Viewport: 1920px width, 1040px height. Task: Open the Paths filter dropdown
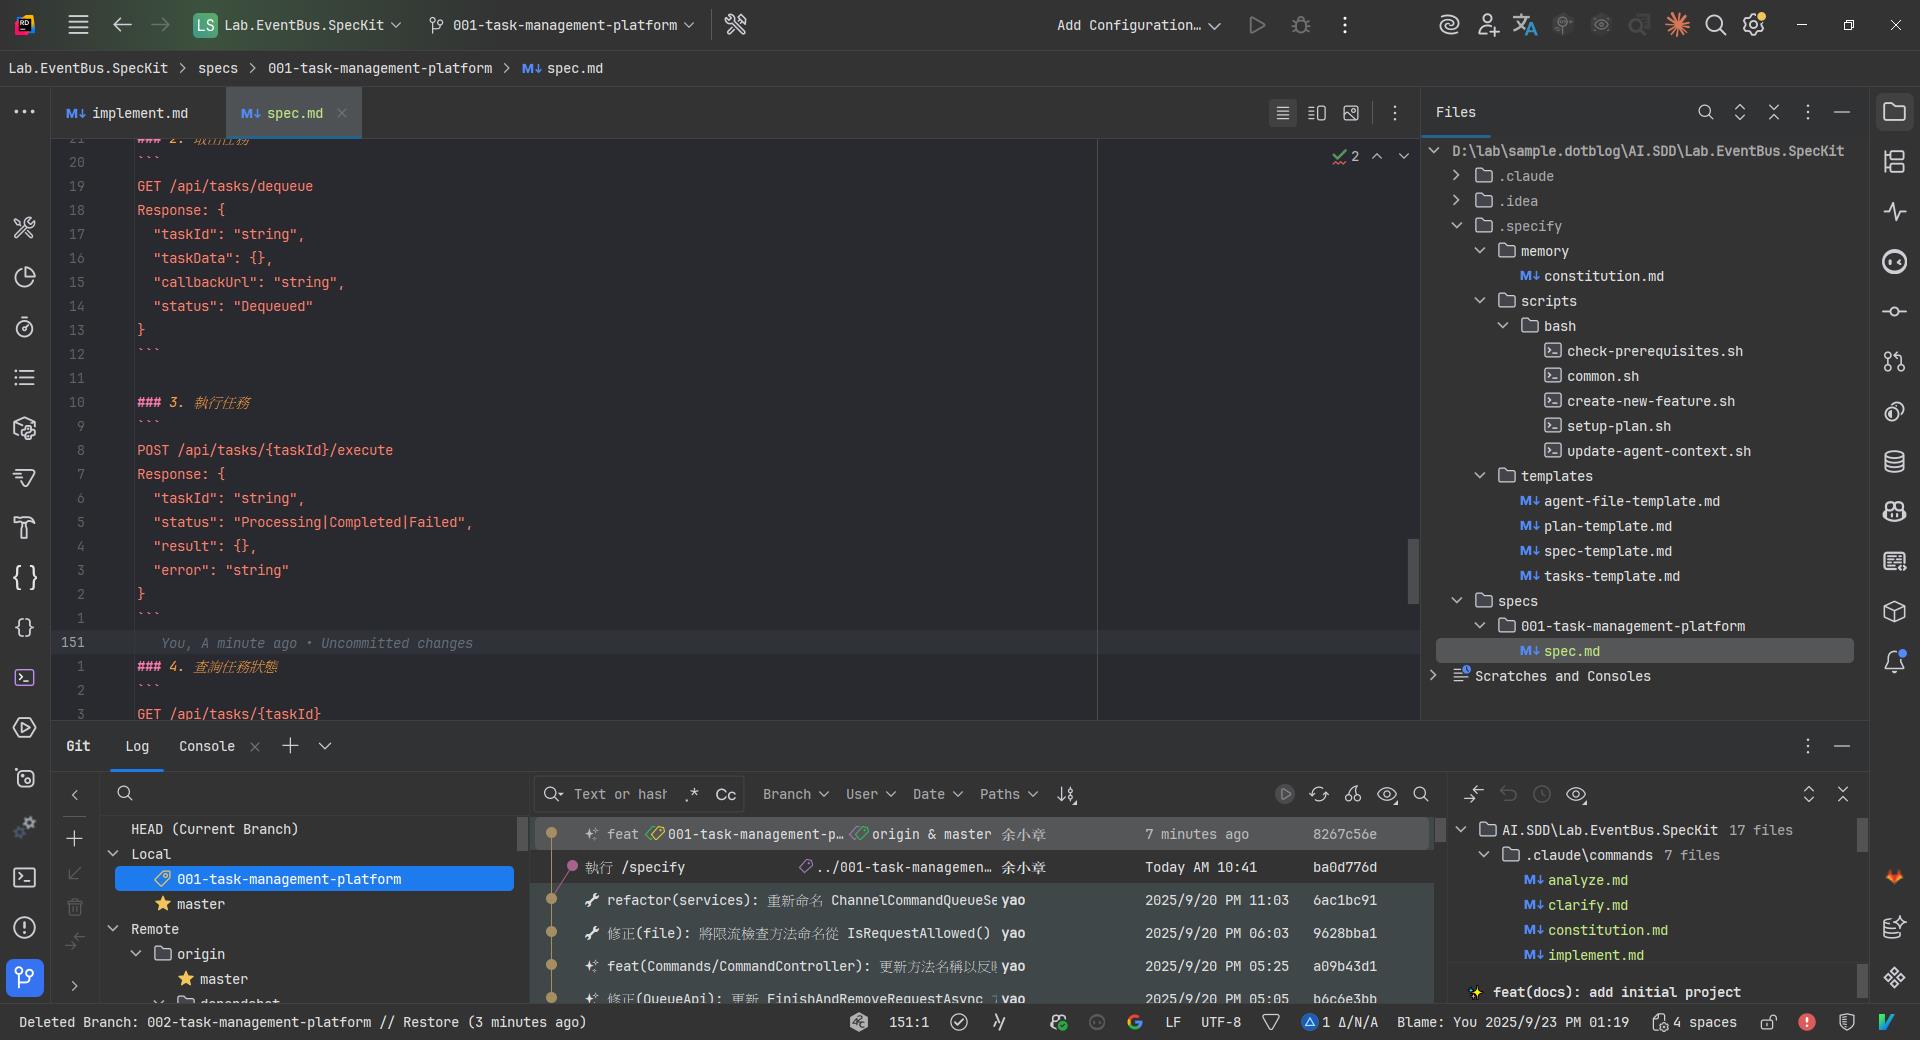tap(1009, 794)
